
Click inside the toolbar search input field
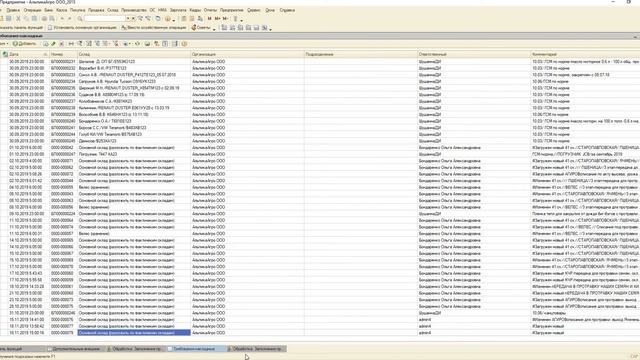tap(104, 18)
